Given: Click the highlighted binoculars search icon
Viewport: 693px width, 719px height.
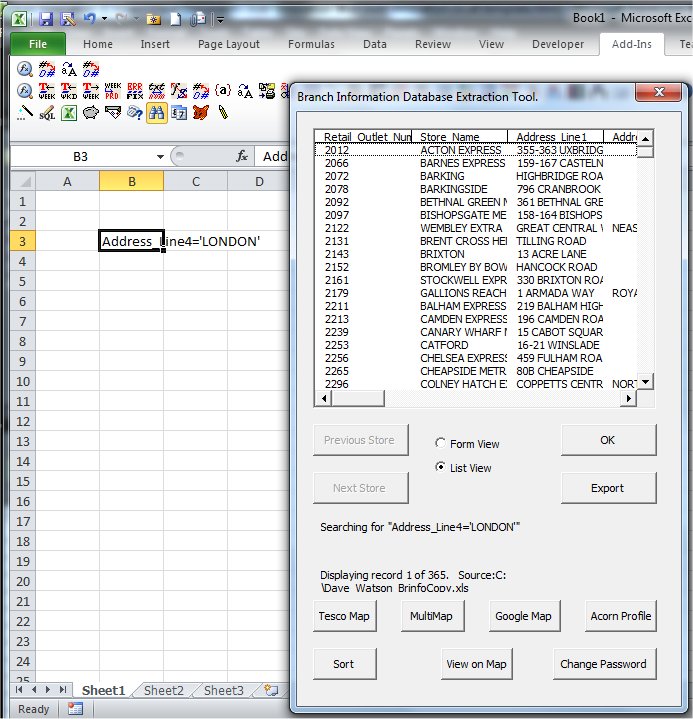Looking at the screenshot, I should [156, 113].
